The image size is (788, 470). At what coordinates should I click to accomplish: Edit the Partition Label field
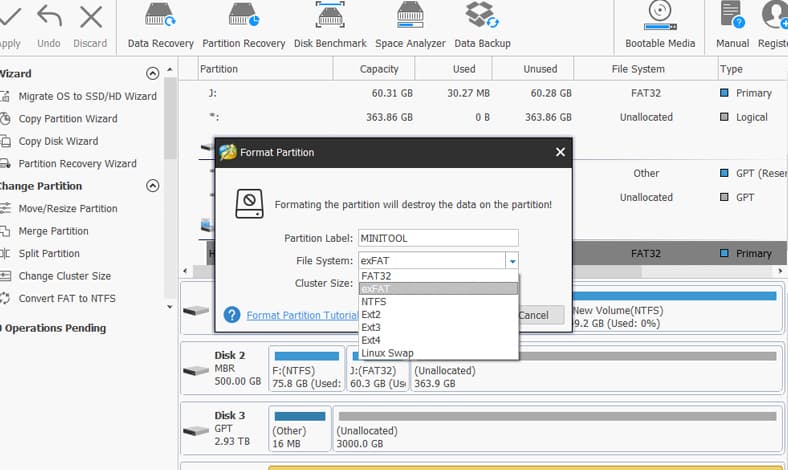click(x=438, y=238)
